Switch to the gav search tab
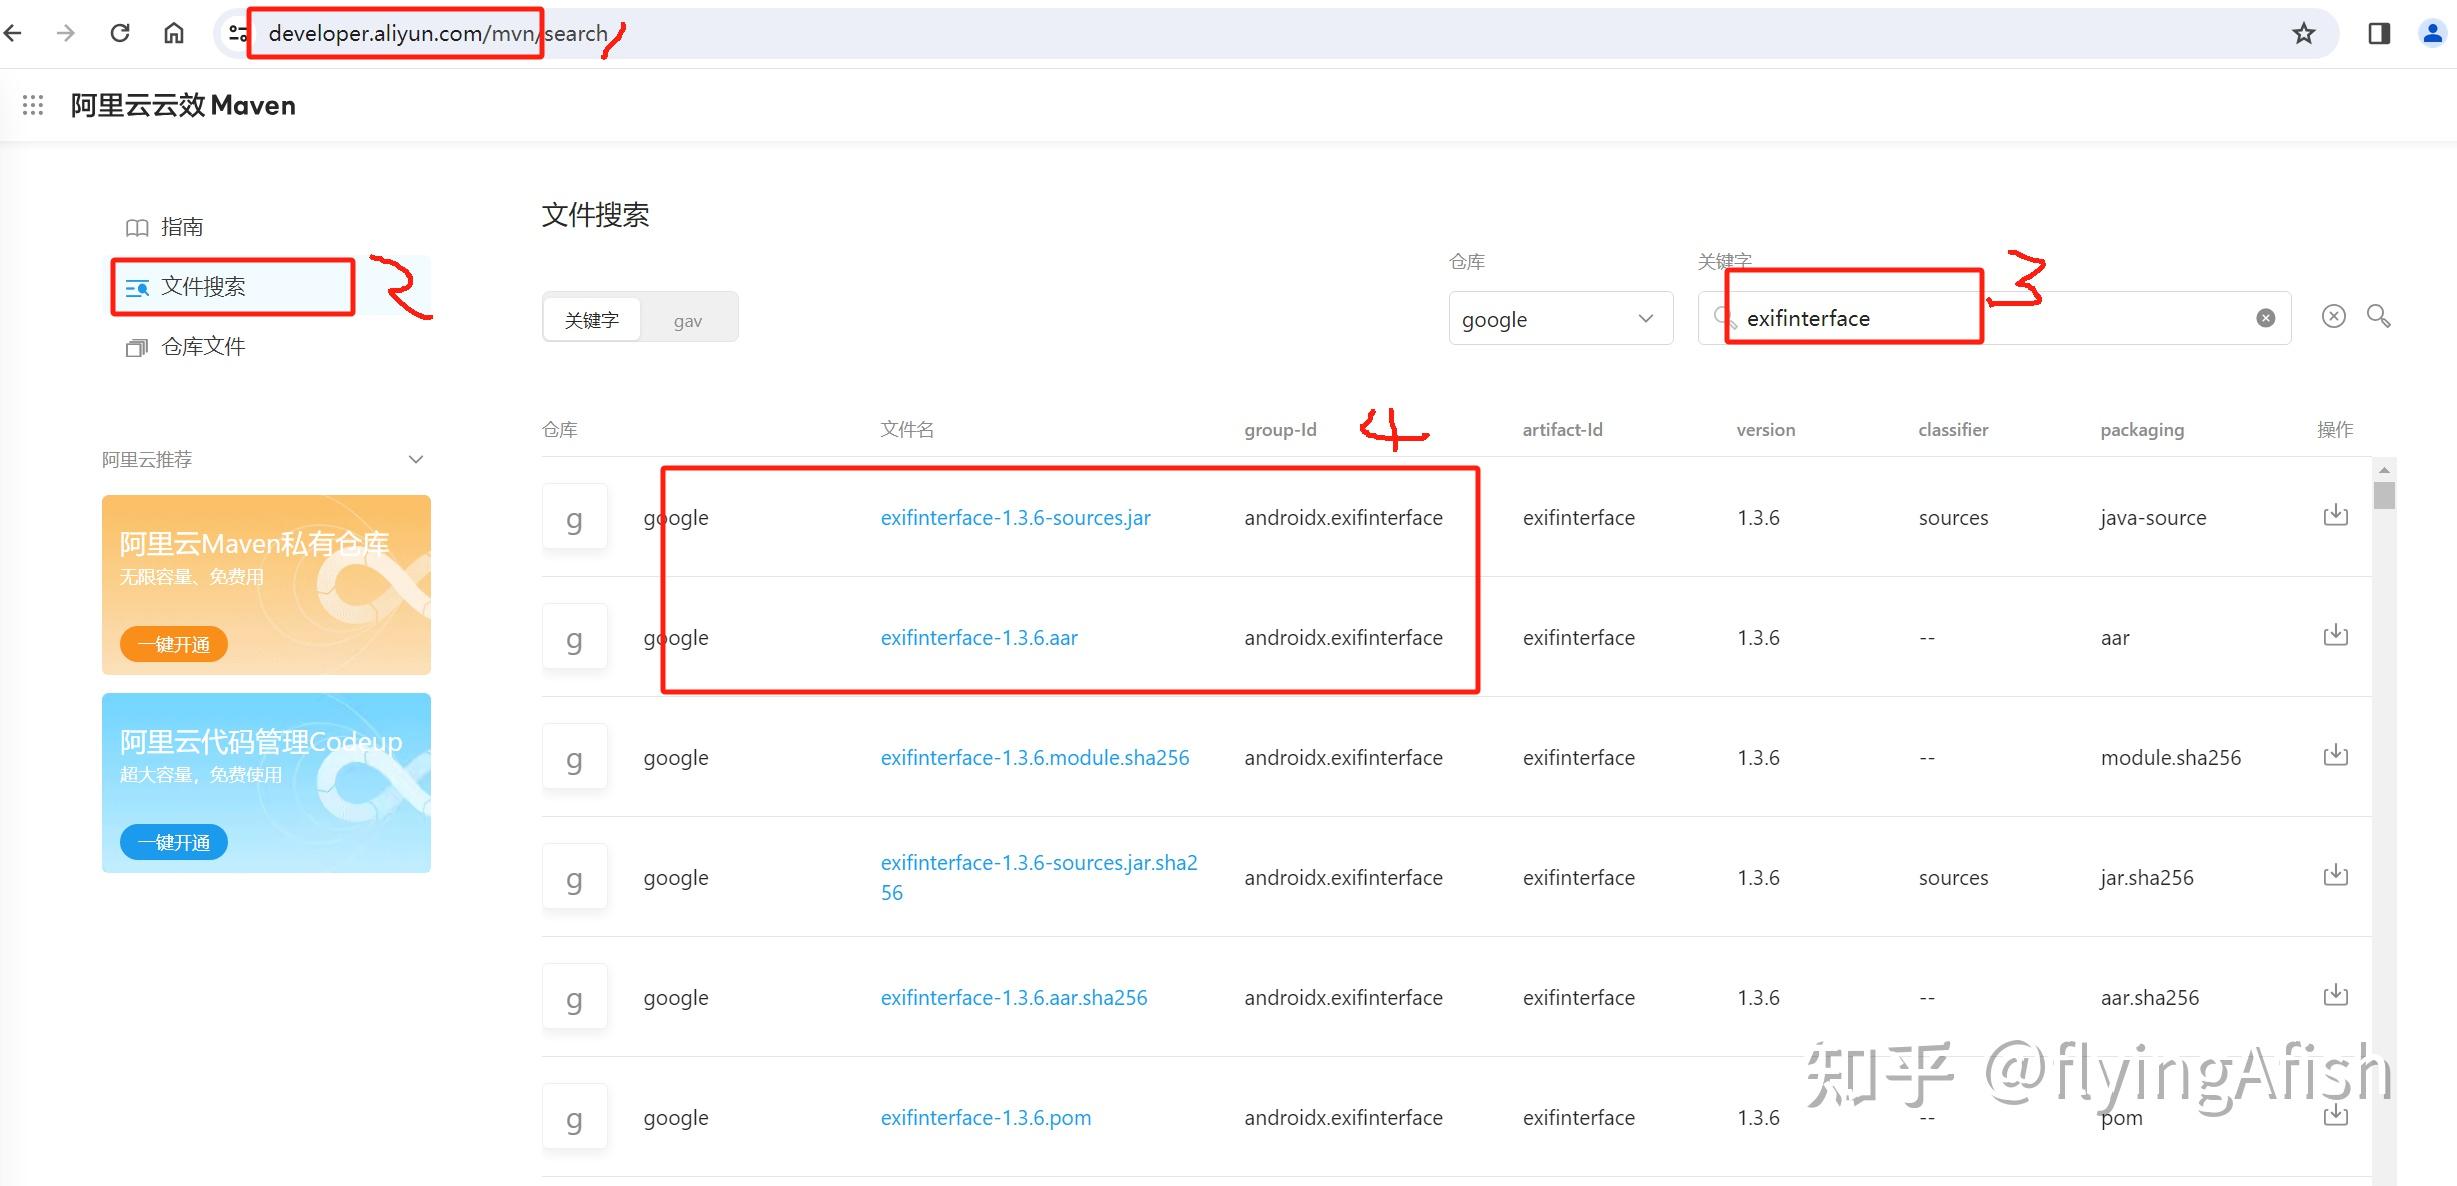Screen dimensions: 2457x1186 click(x=688, y=318)
